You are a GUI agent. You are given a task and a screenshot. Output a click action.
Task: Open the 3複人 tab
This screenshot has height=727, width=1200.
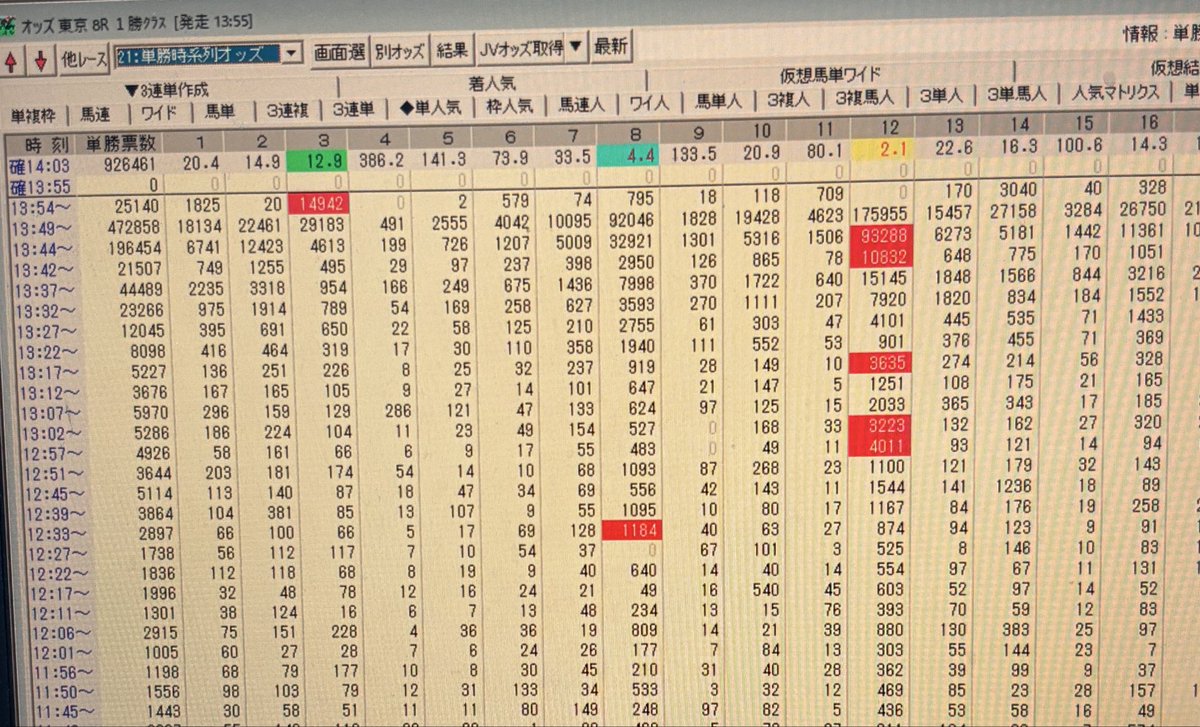coord(789,99)
